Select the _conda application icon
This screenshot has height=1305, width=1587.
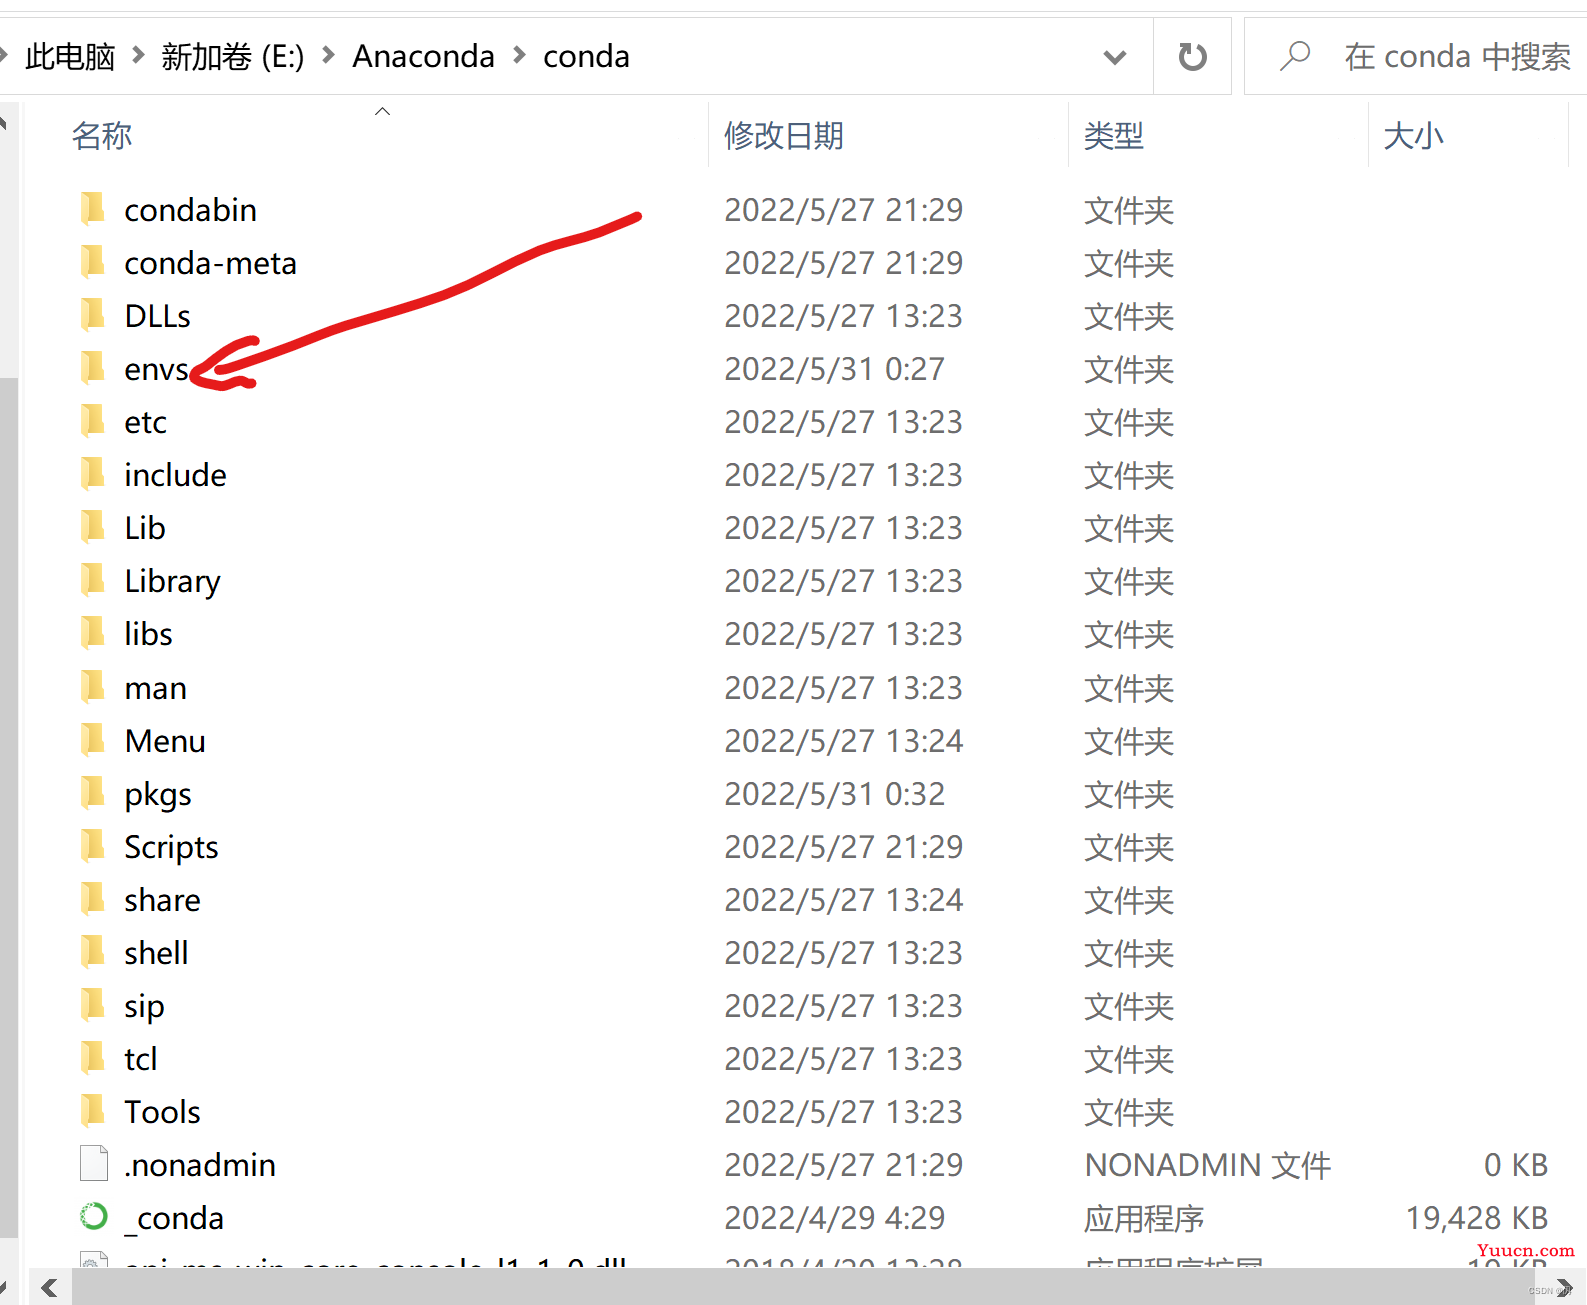click(x=93, y=1217)
